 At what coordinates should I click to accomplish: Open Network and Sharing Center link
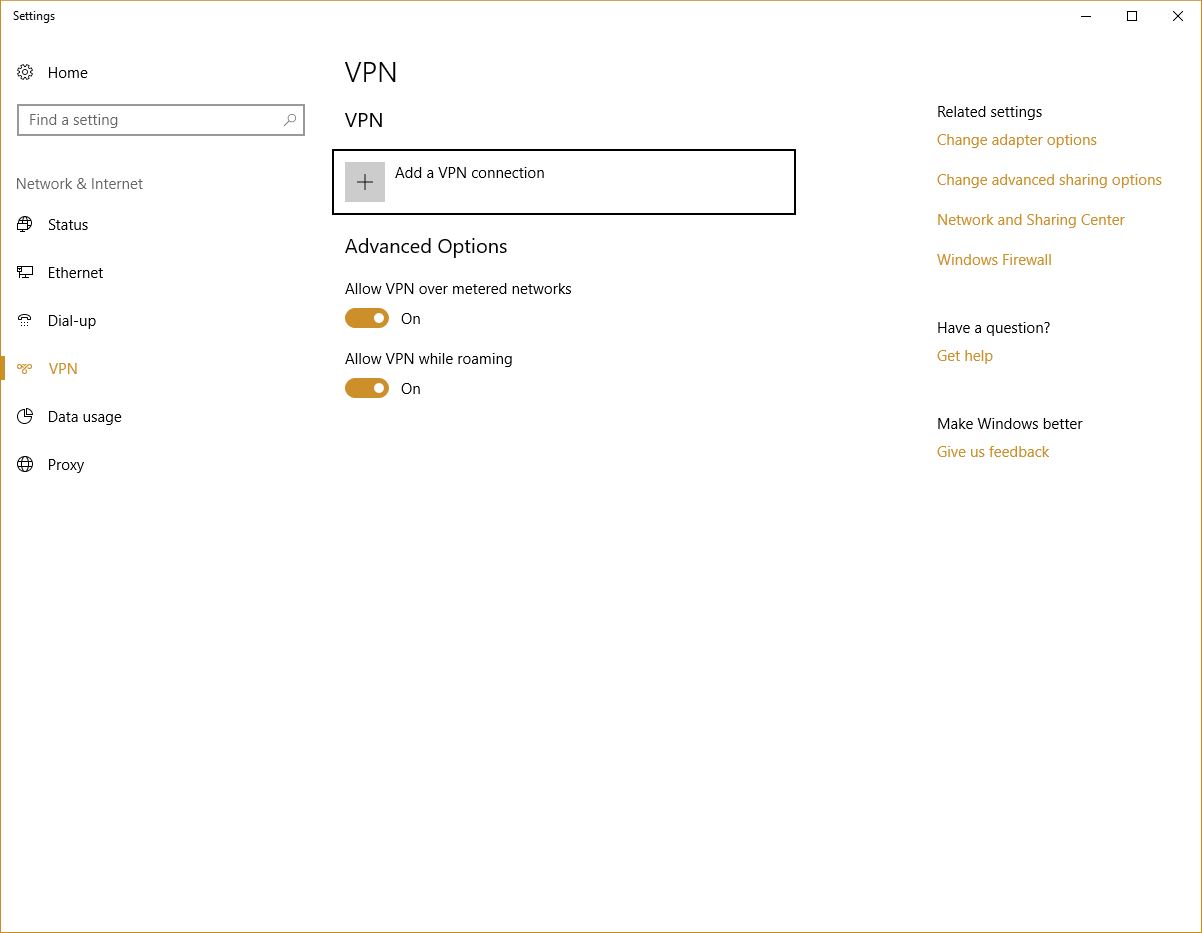pyautogui.click(x=1030, y=219)
